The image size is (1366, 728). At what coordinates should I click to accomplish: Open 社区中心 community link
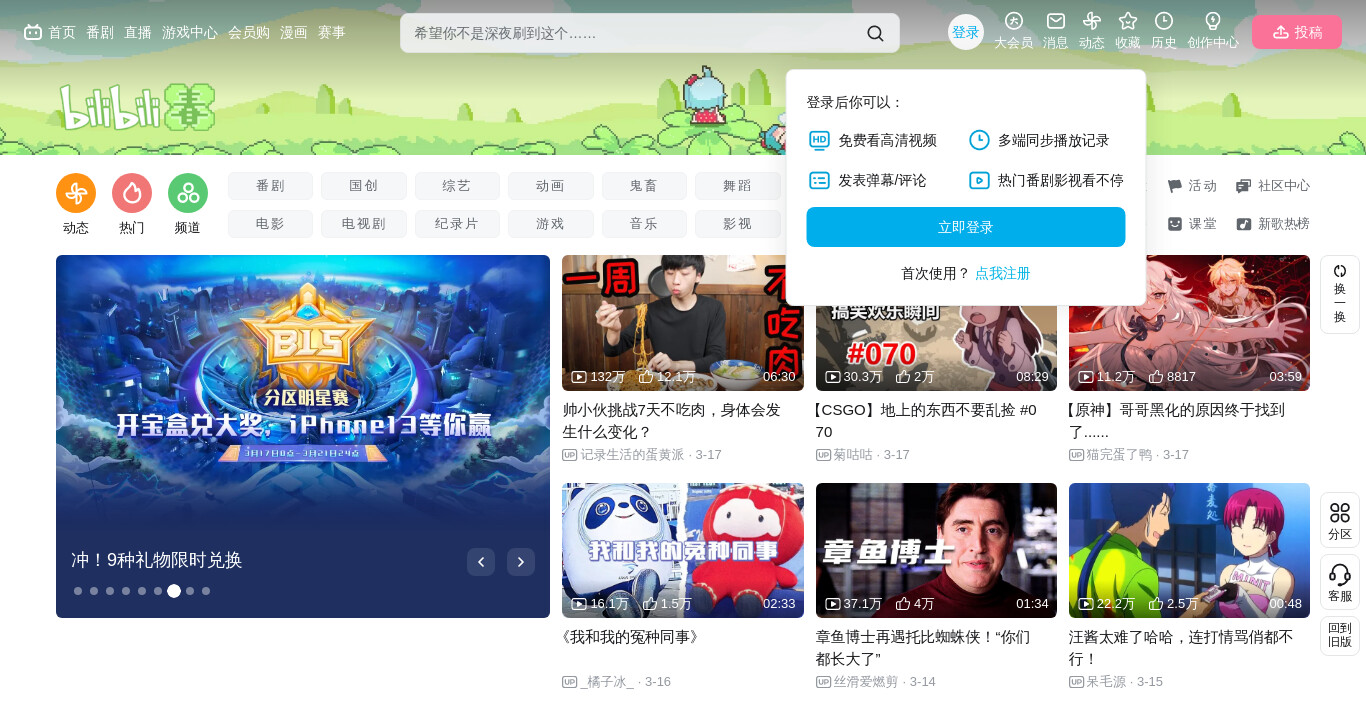coord(1273,186)
